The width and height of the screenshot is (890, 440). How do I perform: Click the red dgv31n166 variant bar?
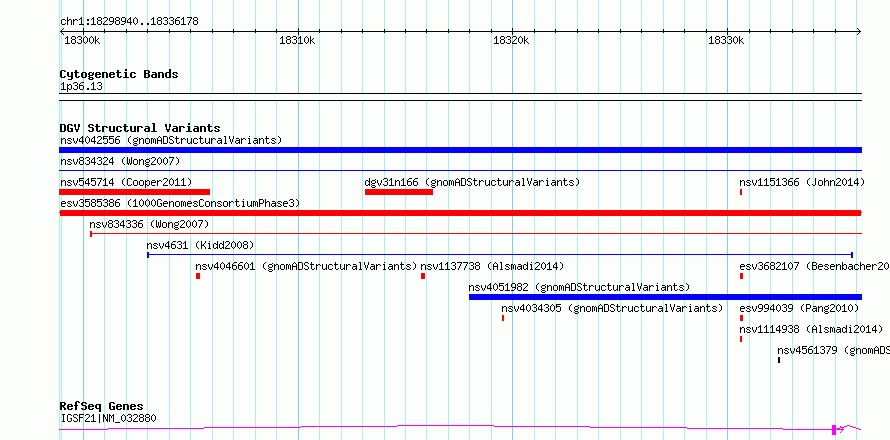pyautogui.click(x=398, y=192)
